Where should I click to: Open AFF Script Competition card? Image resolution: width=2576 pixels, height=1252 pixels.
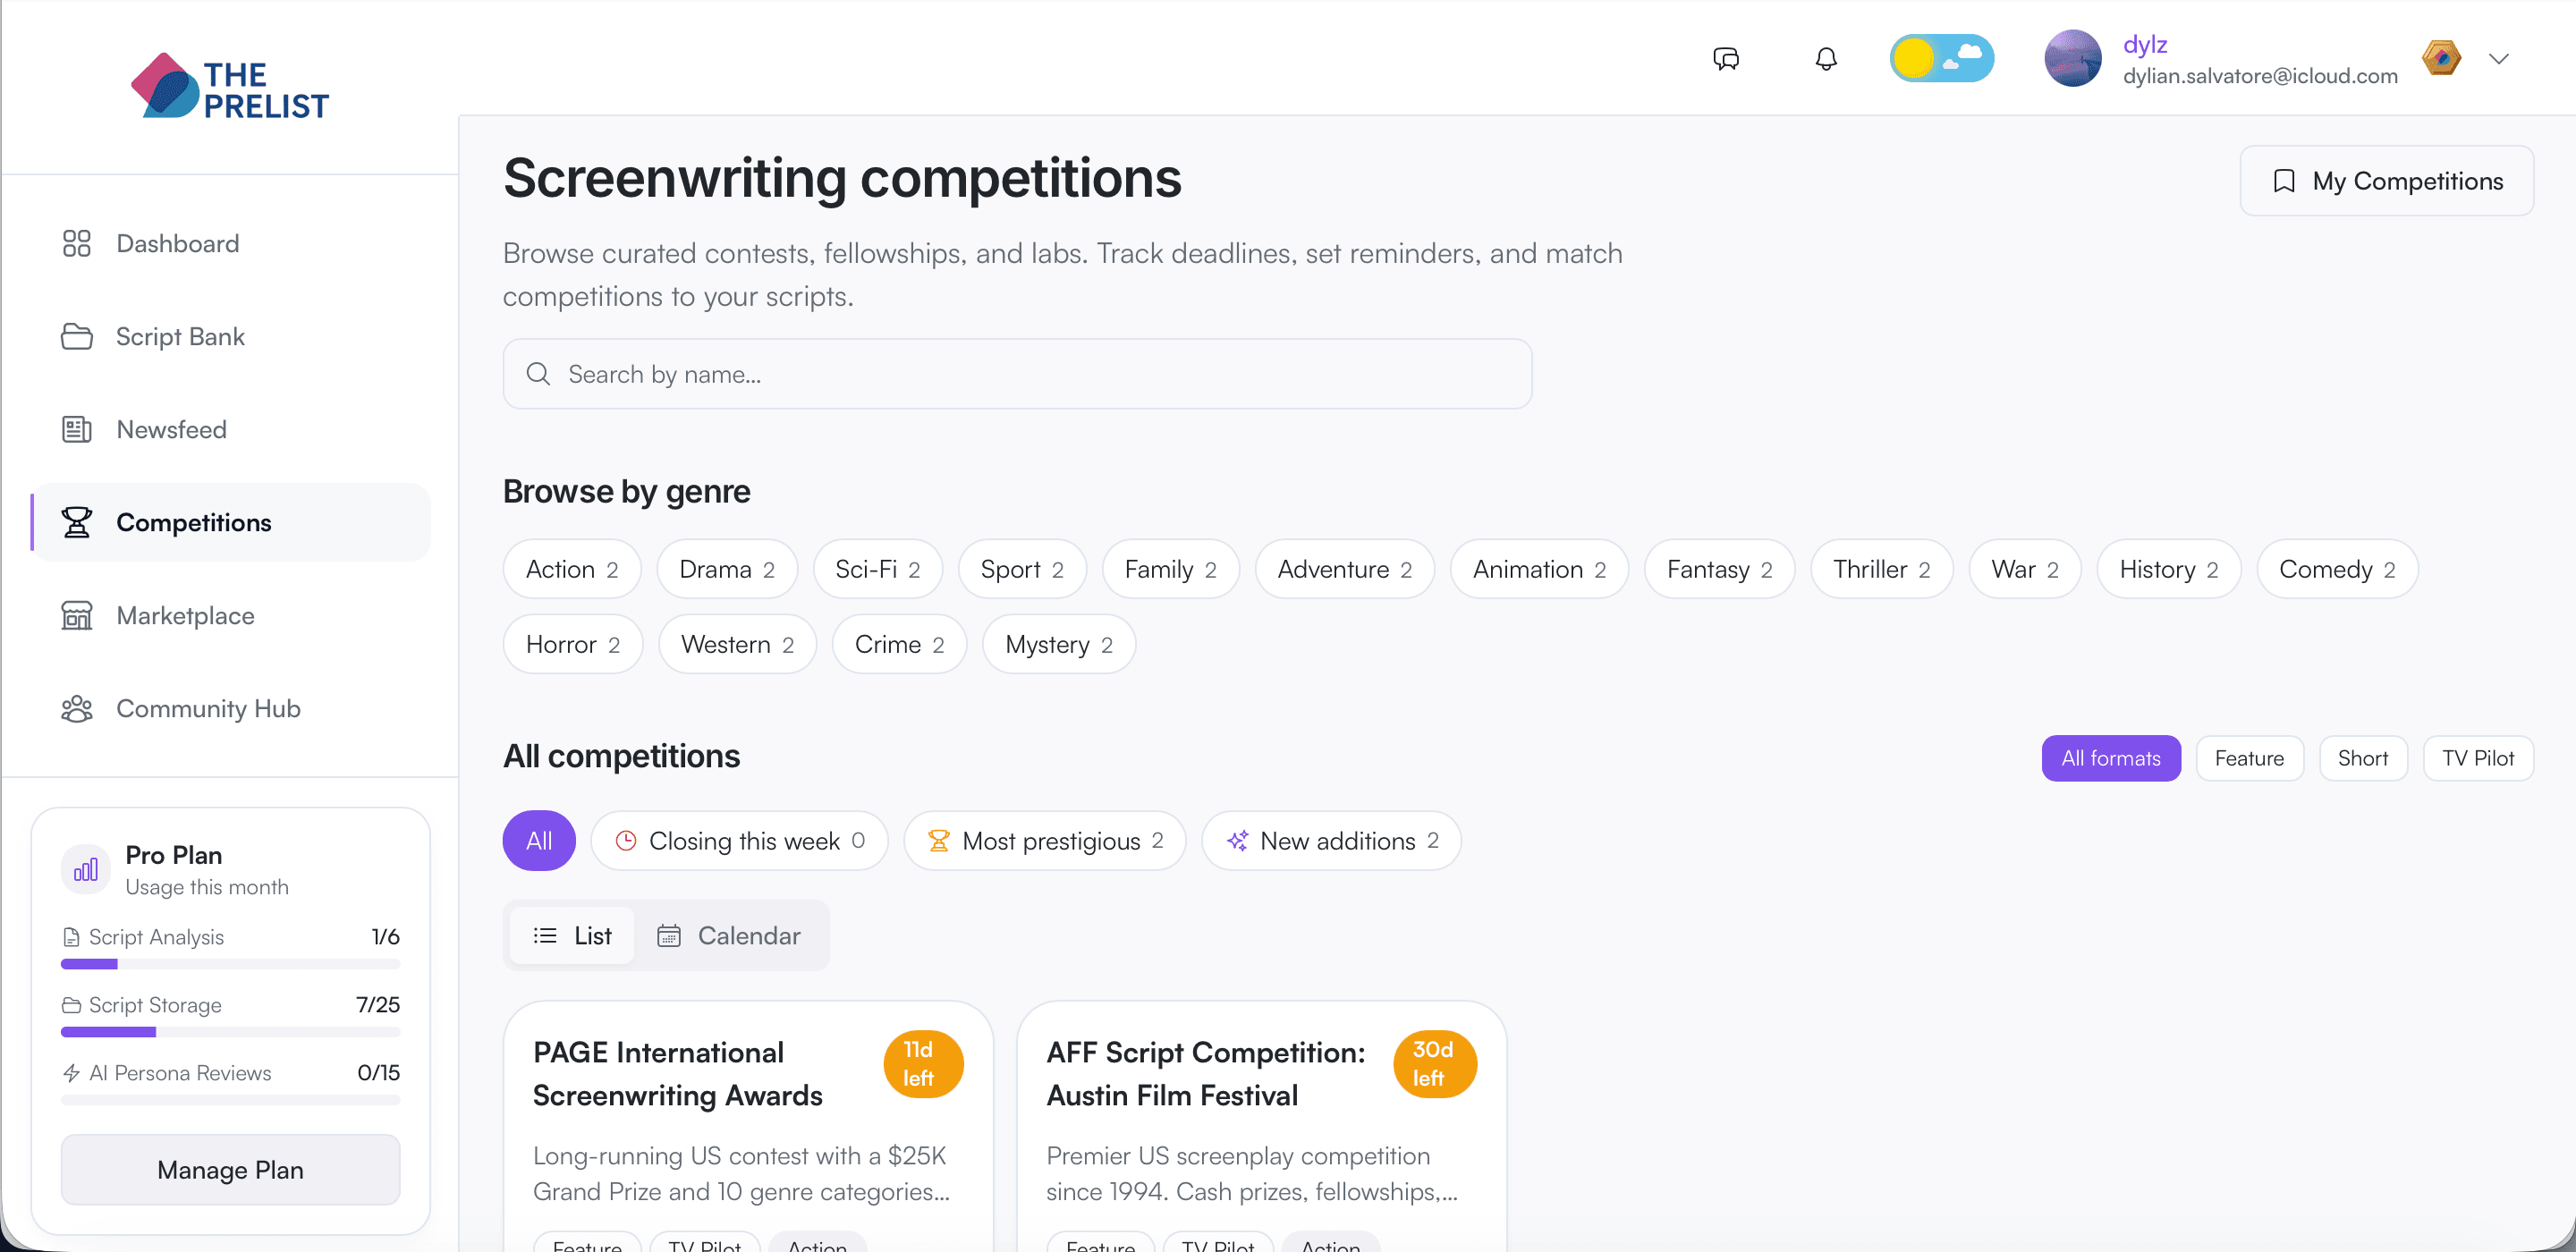(1261, 1126)
